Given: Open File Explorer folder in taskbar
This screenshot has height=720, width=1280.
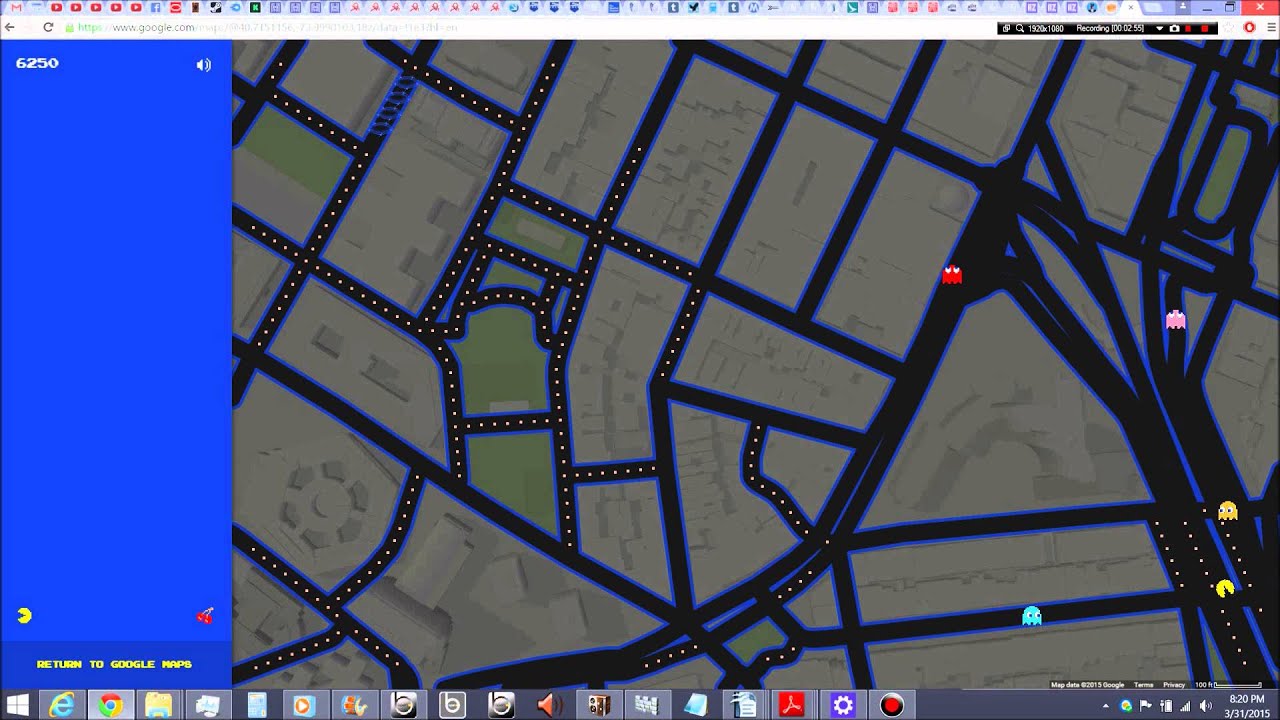Looking at the screenshot, I should point(158,705).
